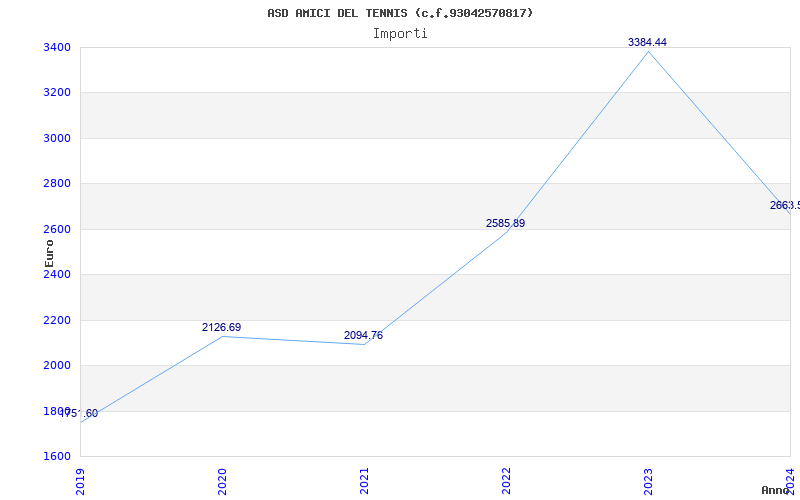Click the 2024 x-axis label

pyautogui.click(x=790, y=481)
